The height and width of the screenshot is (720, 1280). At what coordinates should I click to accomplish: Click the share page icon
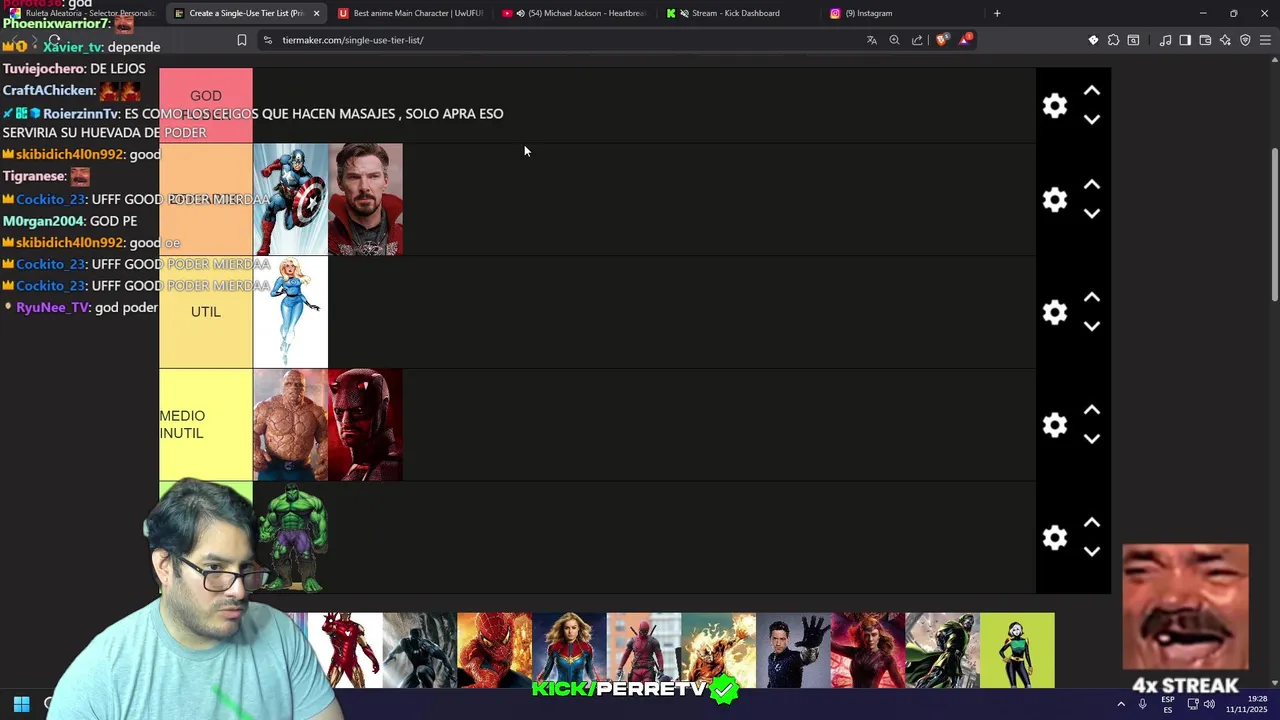pos(917,40)
